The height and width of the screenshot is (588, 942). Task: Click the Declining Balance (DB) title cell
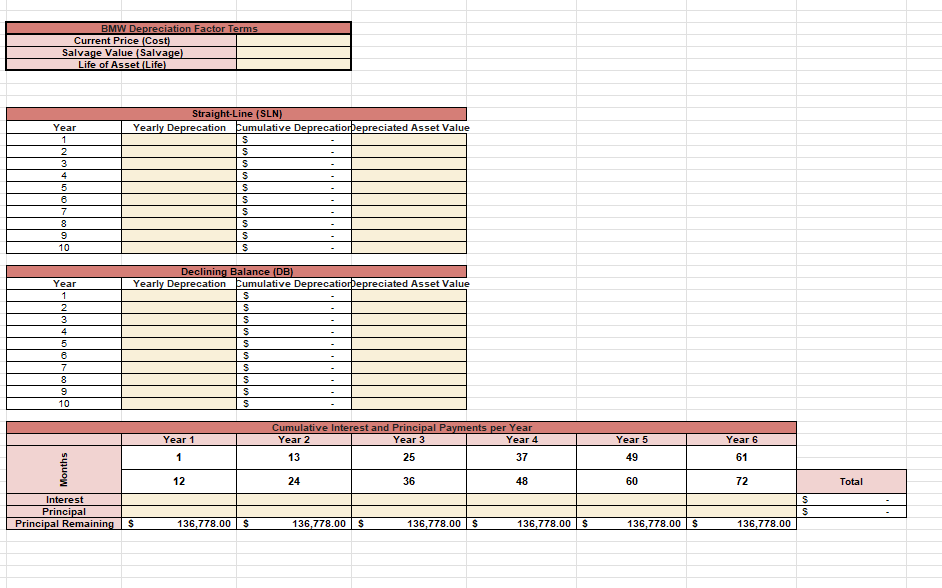point(236,271)
